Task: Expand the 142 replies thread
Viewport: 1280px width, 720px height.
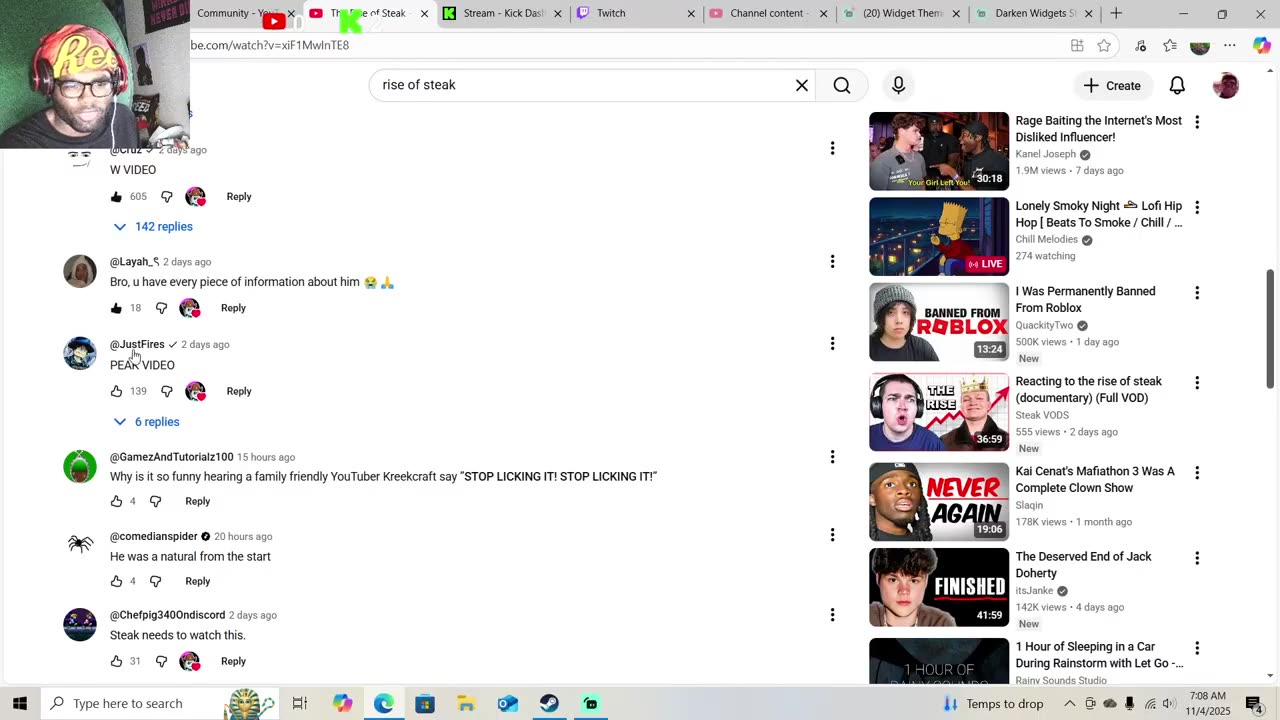Action: pos(153,226)
